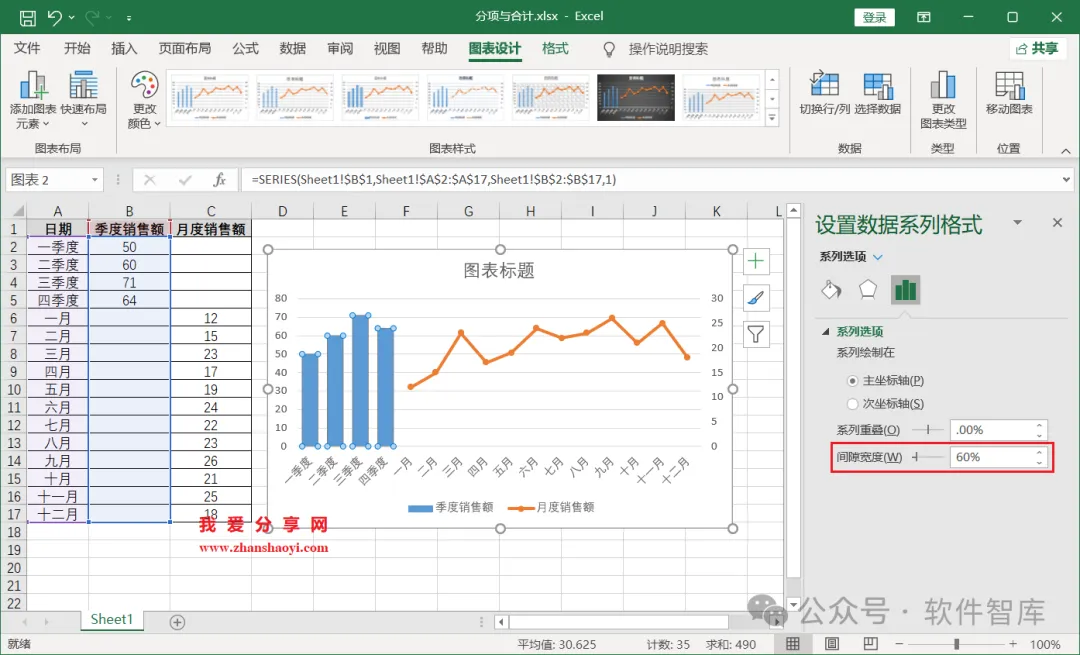Viewport: 1080px width, 655px height.
Task: Open the 添加图表元素 menu
Action: 32,101
